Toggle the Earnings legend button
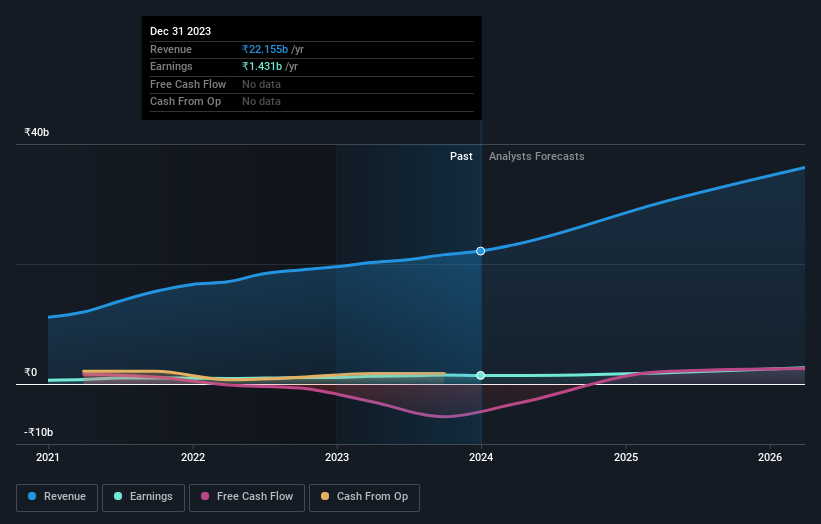Screen dimensions: 821x524 (143, 497)
